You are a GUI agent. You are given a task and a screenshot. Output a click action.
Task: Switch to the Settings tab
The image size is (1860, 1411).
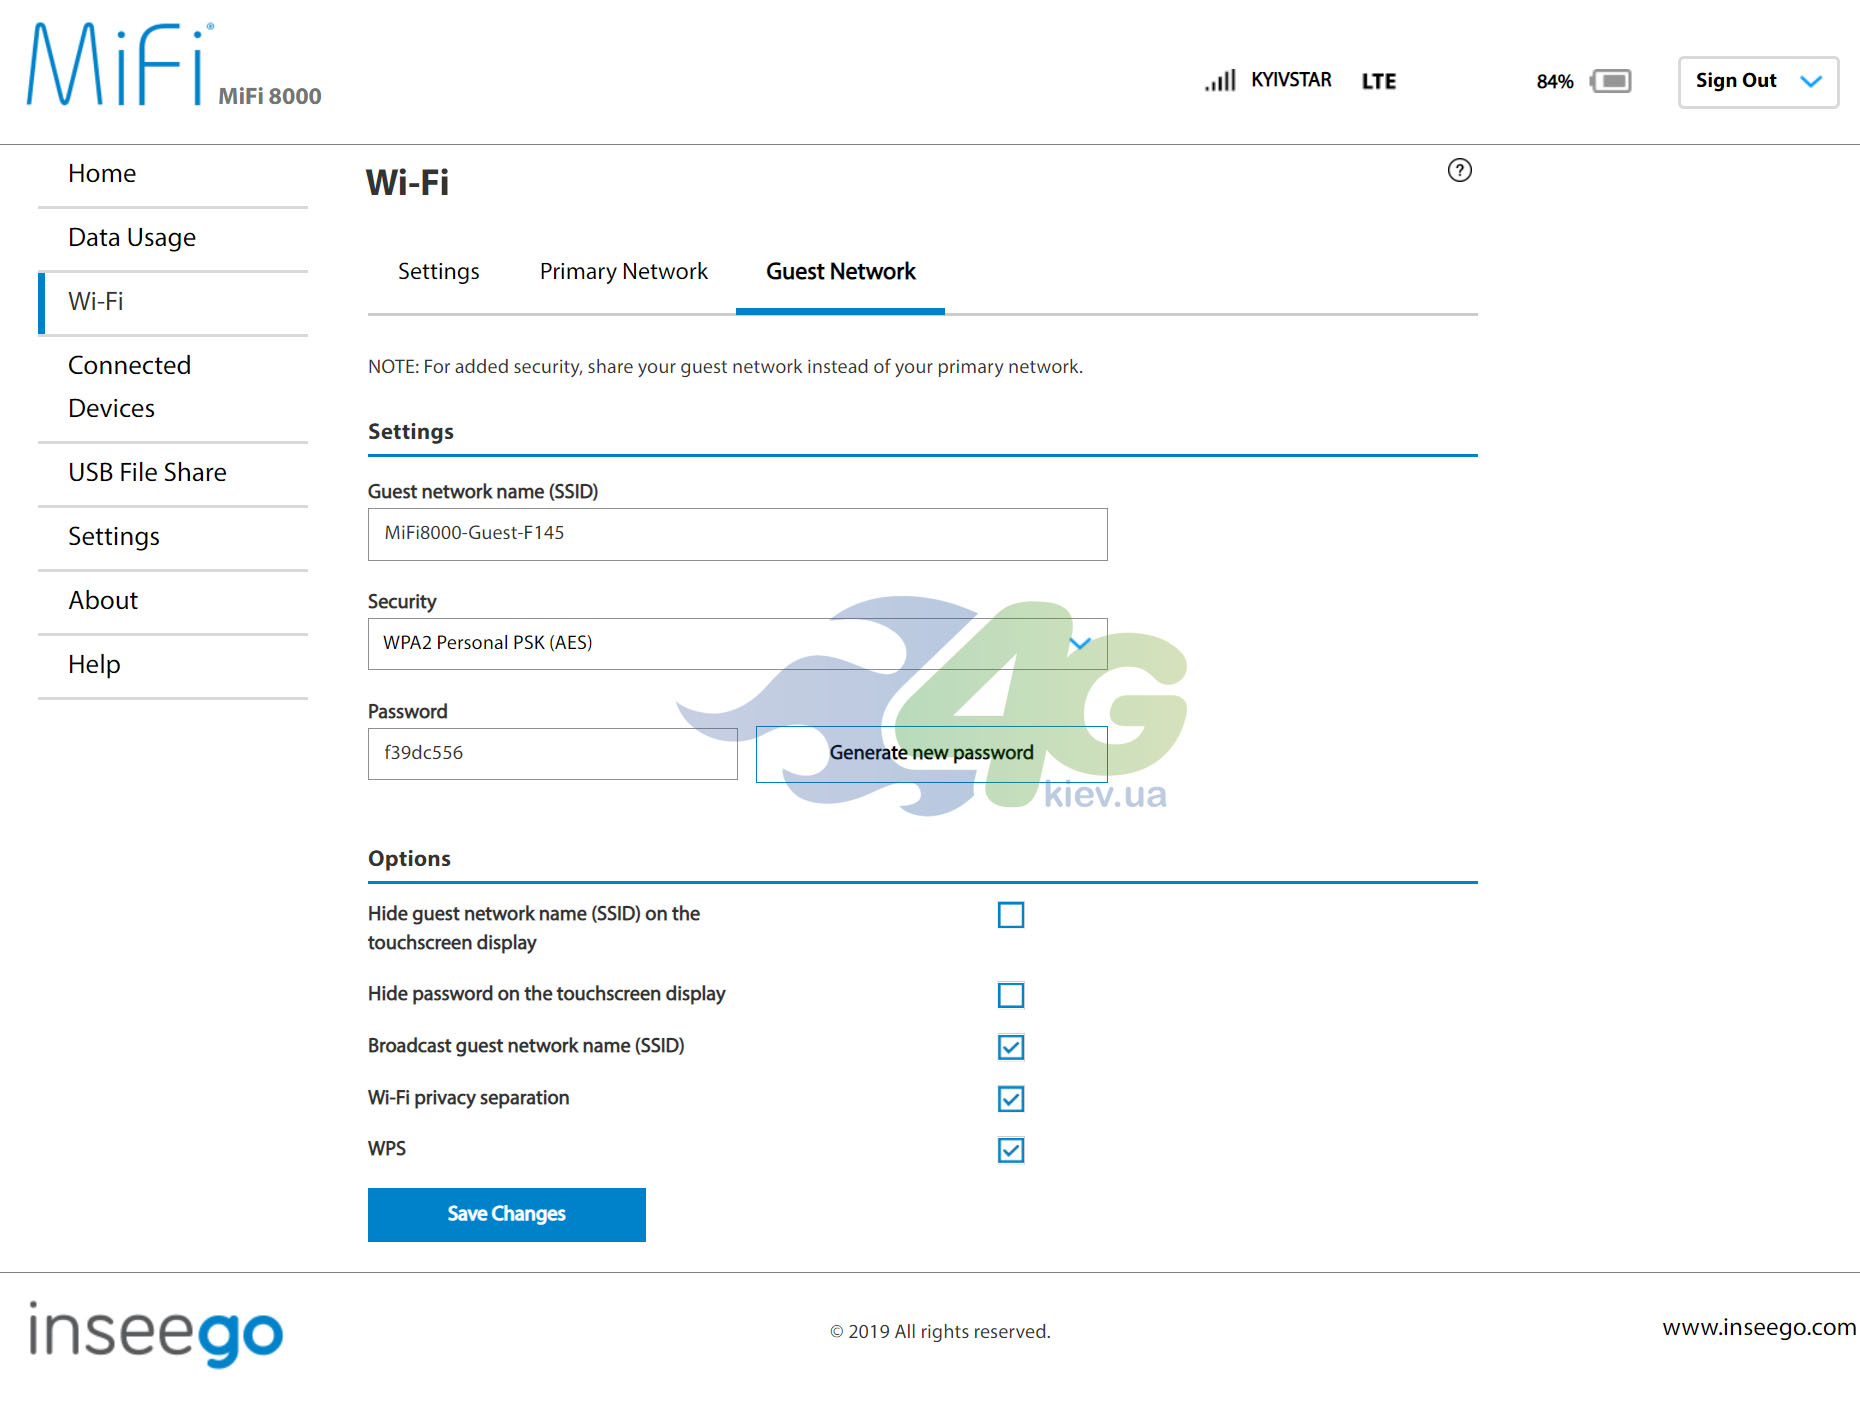438,272
